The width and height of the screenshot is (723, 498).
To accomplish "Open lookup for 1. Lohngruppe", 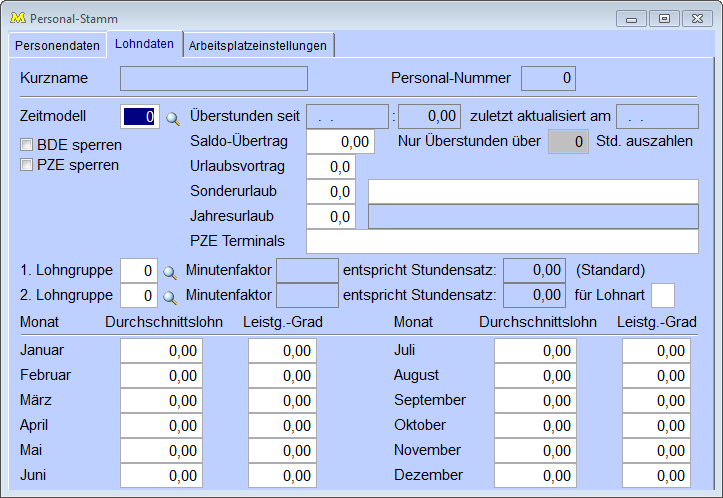I will 170,271.
